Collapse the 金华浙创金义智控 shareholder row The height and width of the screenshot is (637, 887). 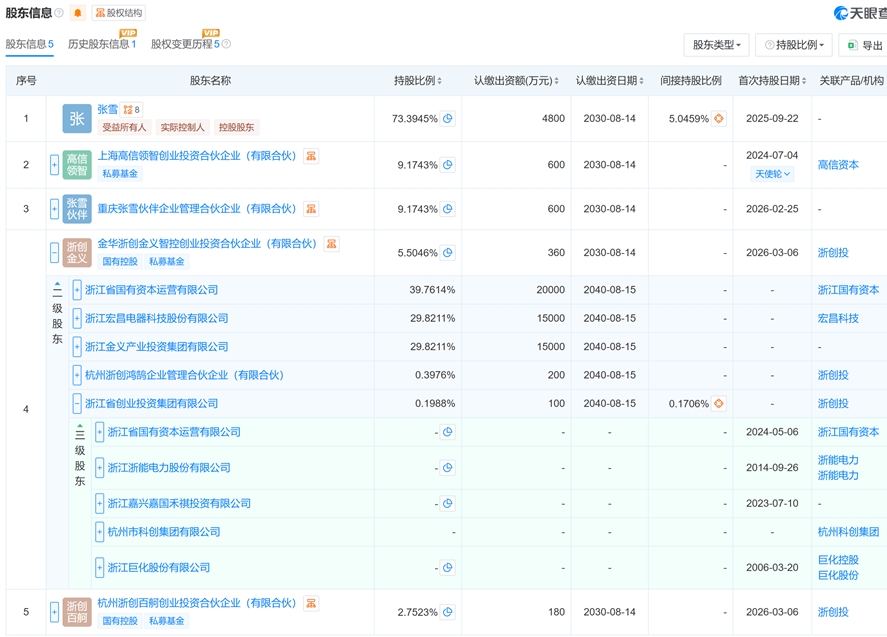[55, 253]
